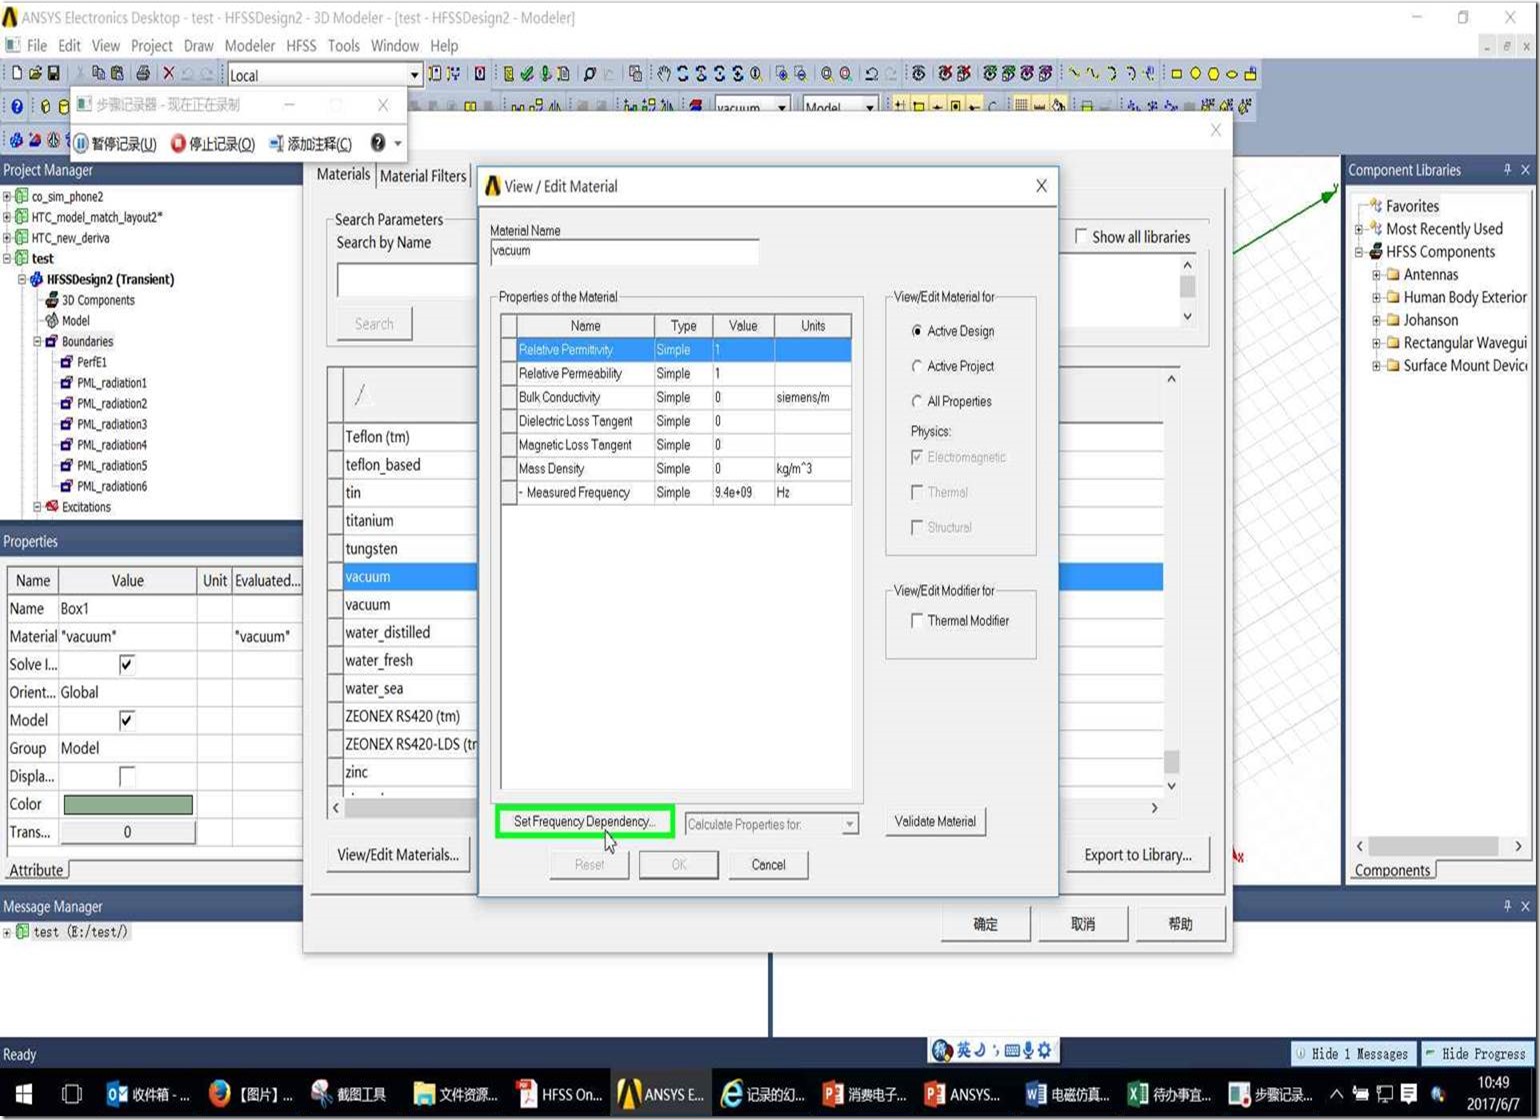Click the step recorder help icon
The width and height of the screenshot is (1540, 1120).
coord(377,143)
